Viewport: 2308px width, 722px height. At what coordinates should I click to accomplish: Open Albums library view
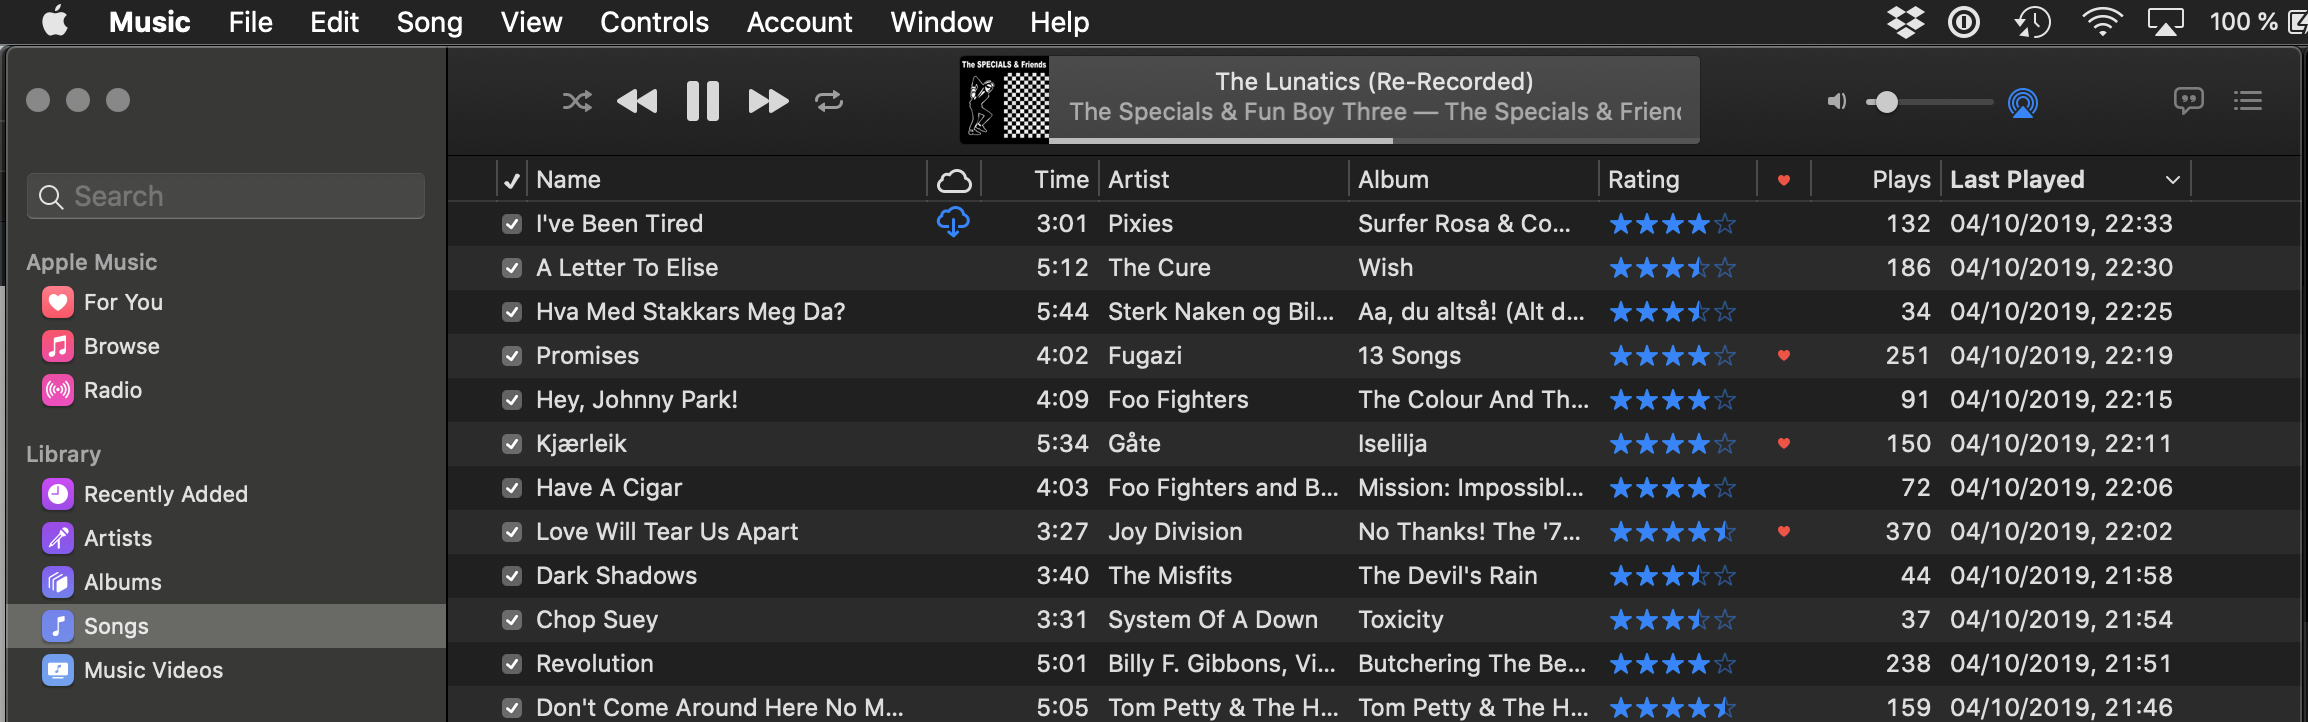point(101,582)
